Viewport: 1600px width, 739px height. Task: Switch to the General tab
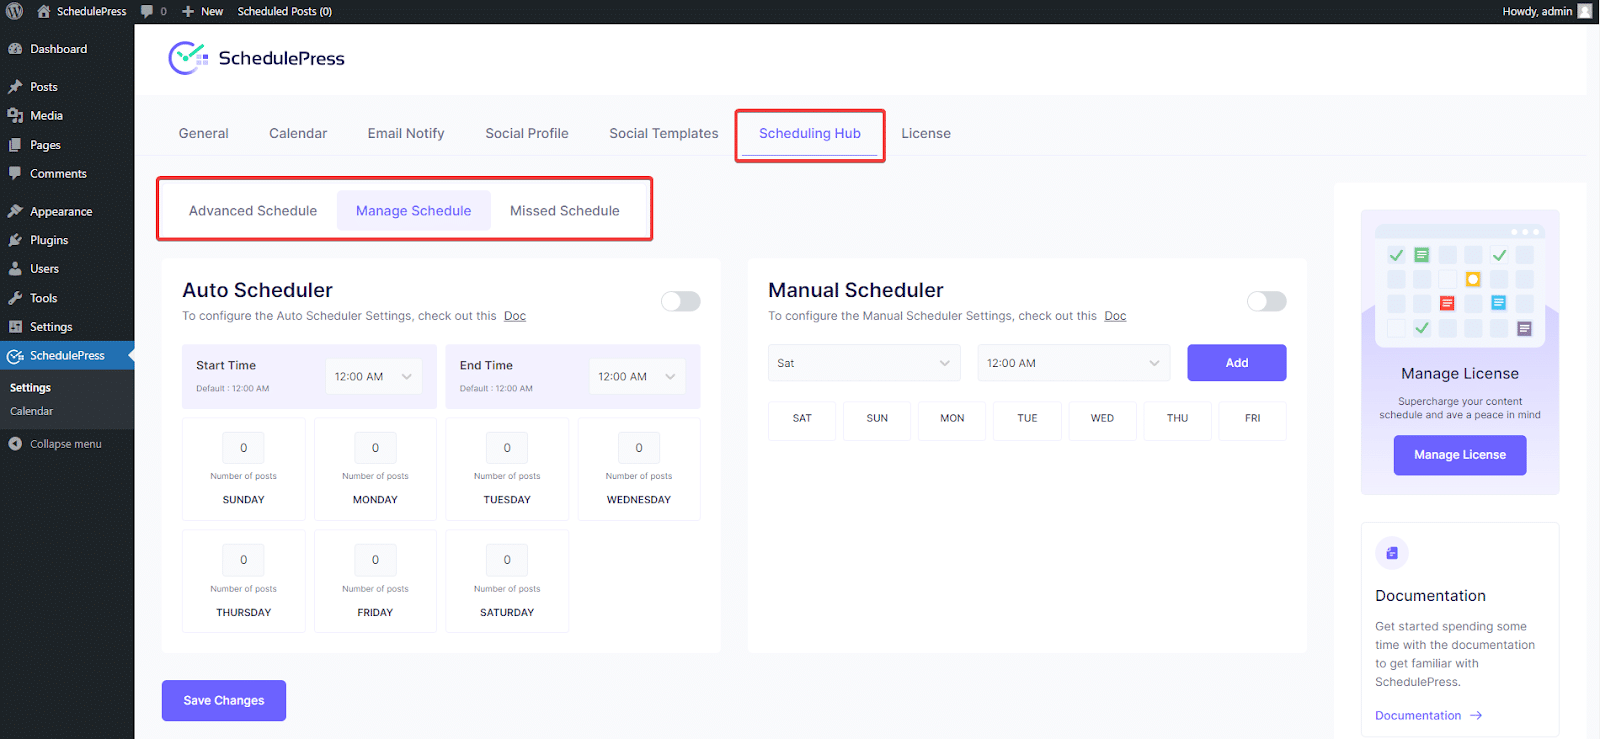point(204,133)
